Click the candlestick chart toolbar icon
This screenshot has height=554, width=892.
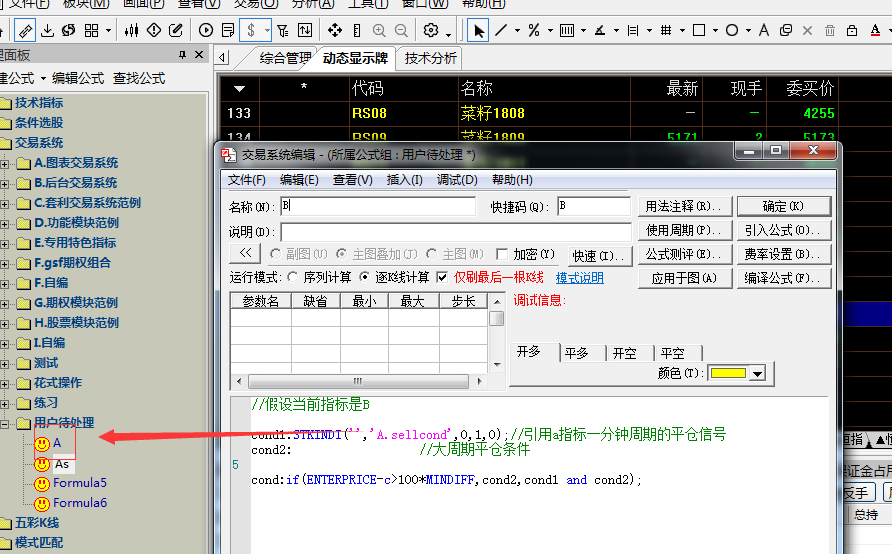coord(131,30)
